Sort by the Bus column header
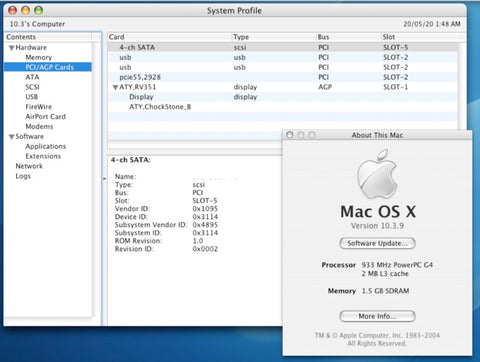The width and height of the screenshot is (480, 362). [348, 37]
